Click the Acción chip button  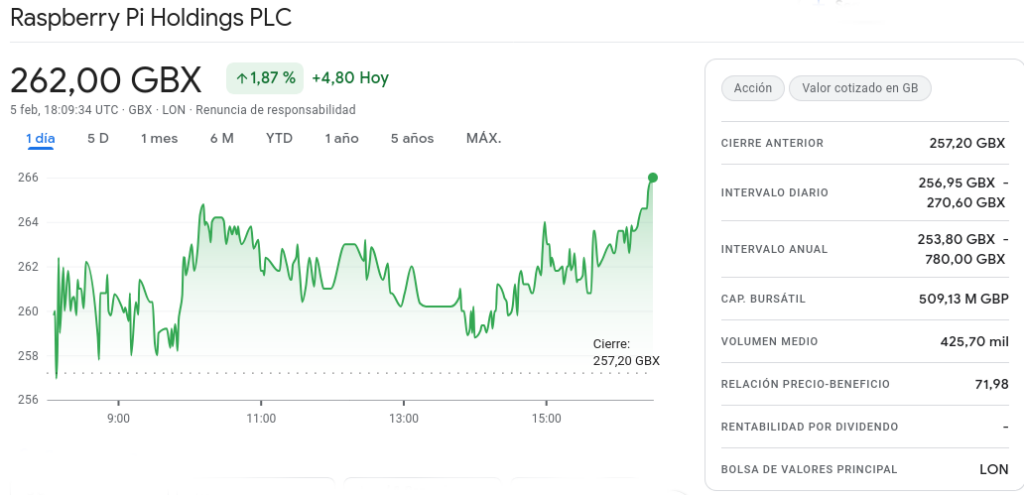point(752,88)
